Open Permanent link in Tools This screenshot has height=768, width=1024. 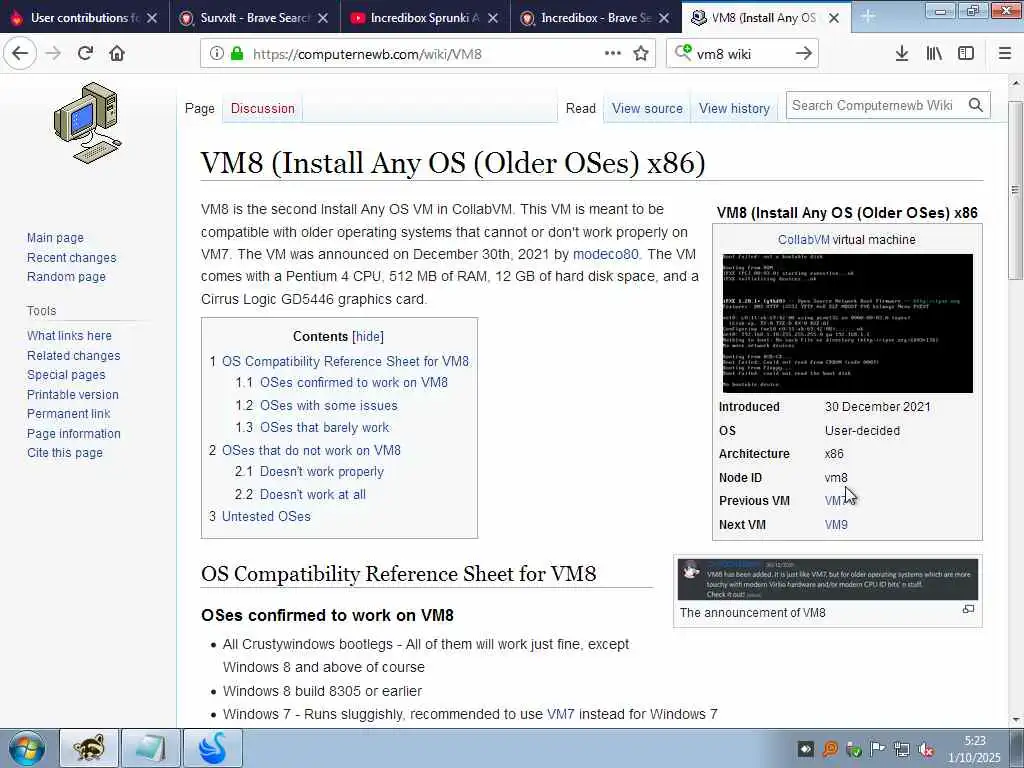tap(69, 413)
